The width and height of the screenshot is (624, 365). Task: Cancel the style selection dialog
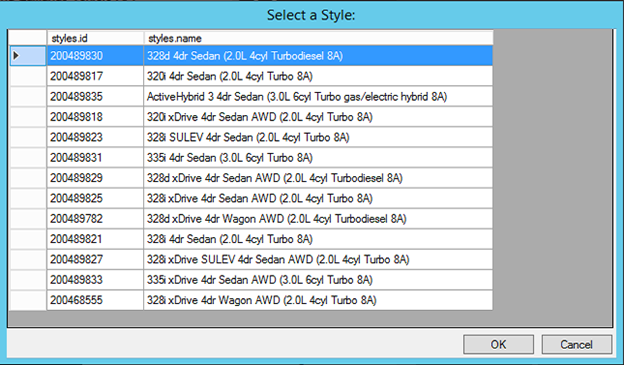(576, 344)
